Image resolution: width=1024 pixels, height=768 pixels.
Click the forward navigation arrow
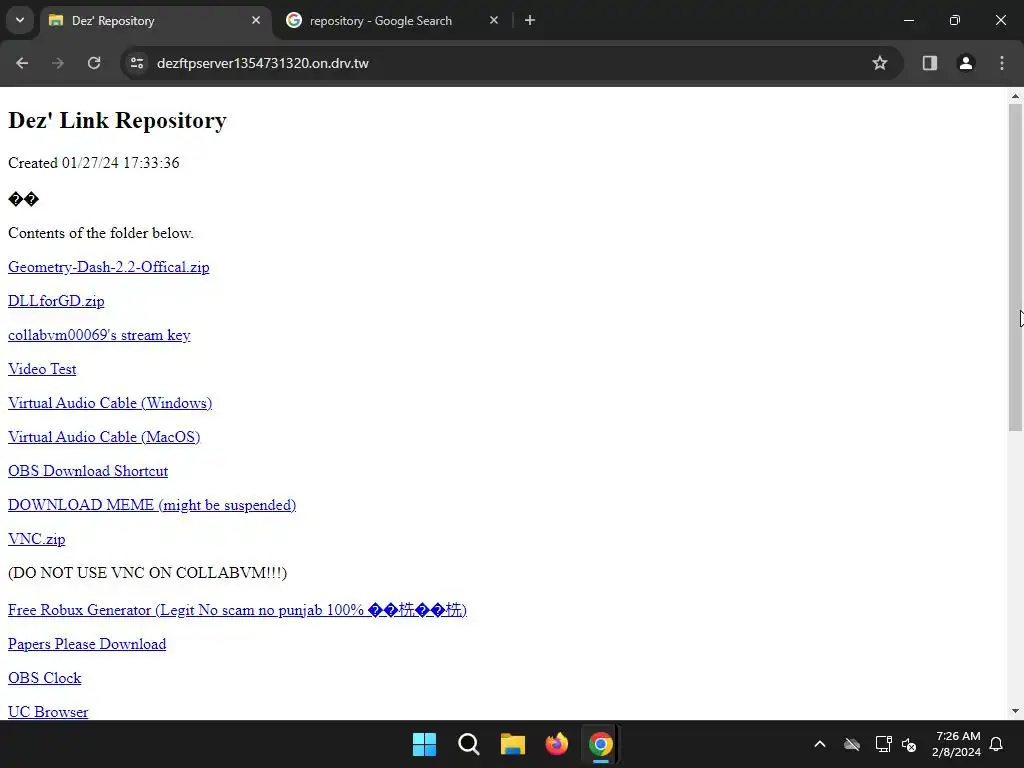click(x=58, y=63)
